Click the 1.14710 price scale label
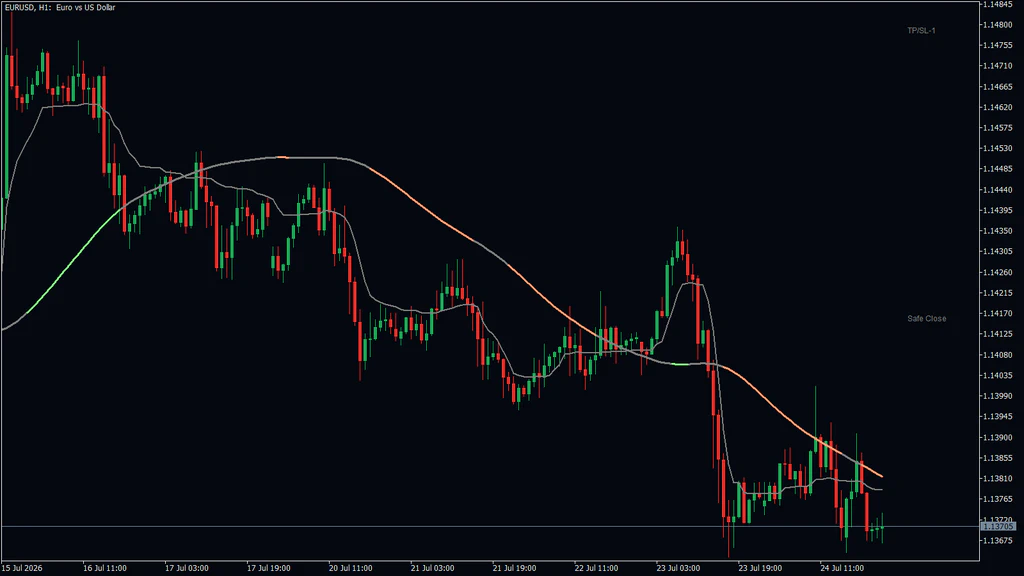The image size is (1024, 576). (997, 66)
